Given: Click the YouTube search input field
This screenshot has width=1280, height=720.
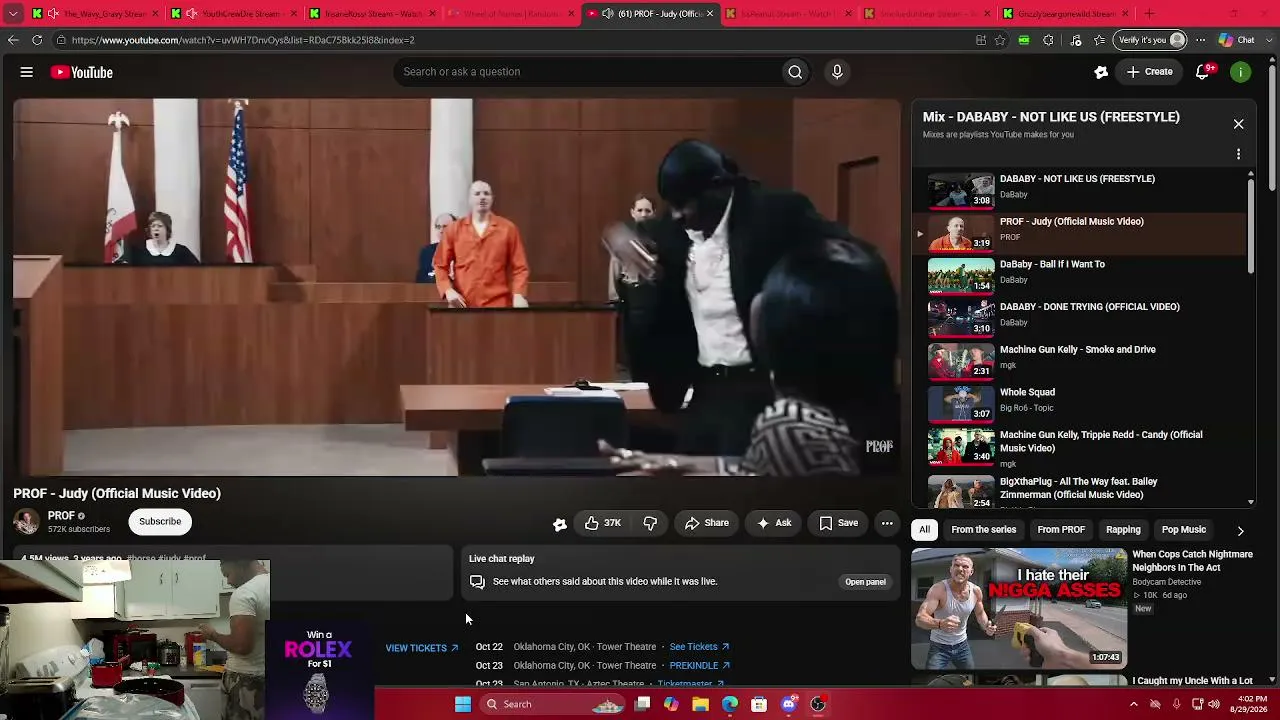Looking at the screenshot, I should click(590, 72).
